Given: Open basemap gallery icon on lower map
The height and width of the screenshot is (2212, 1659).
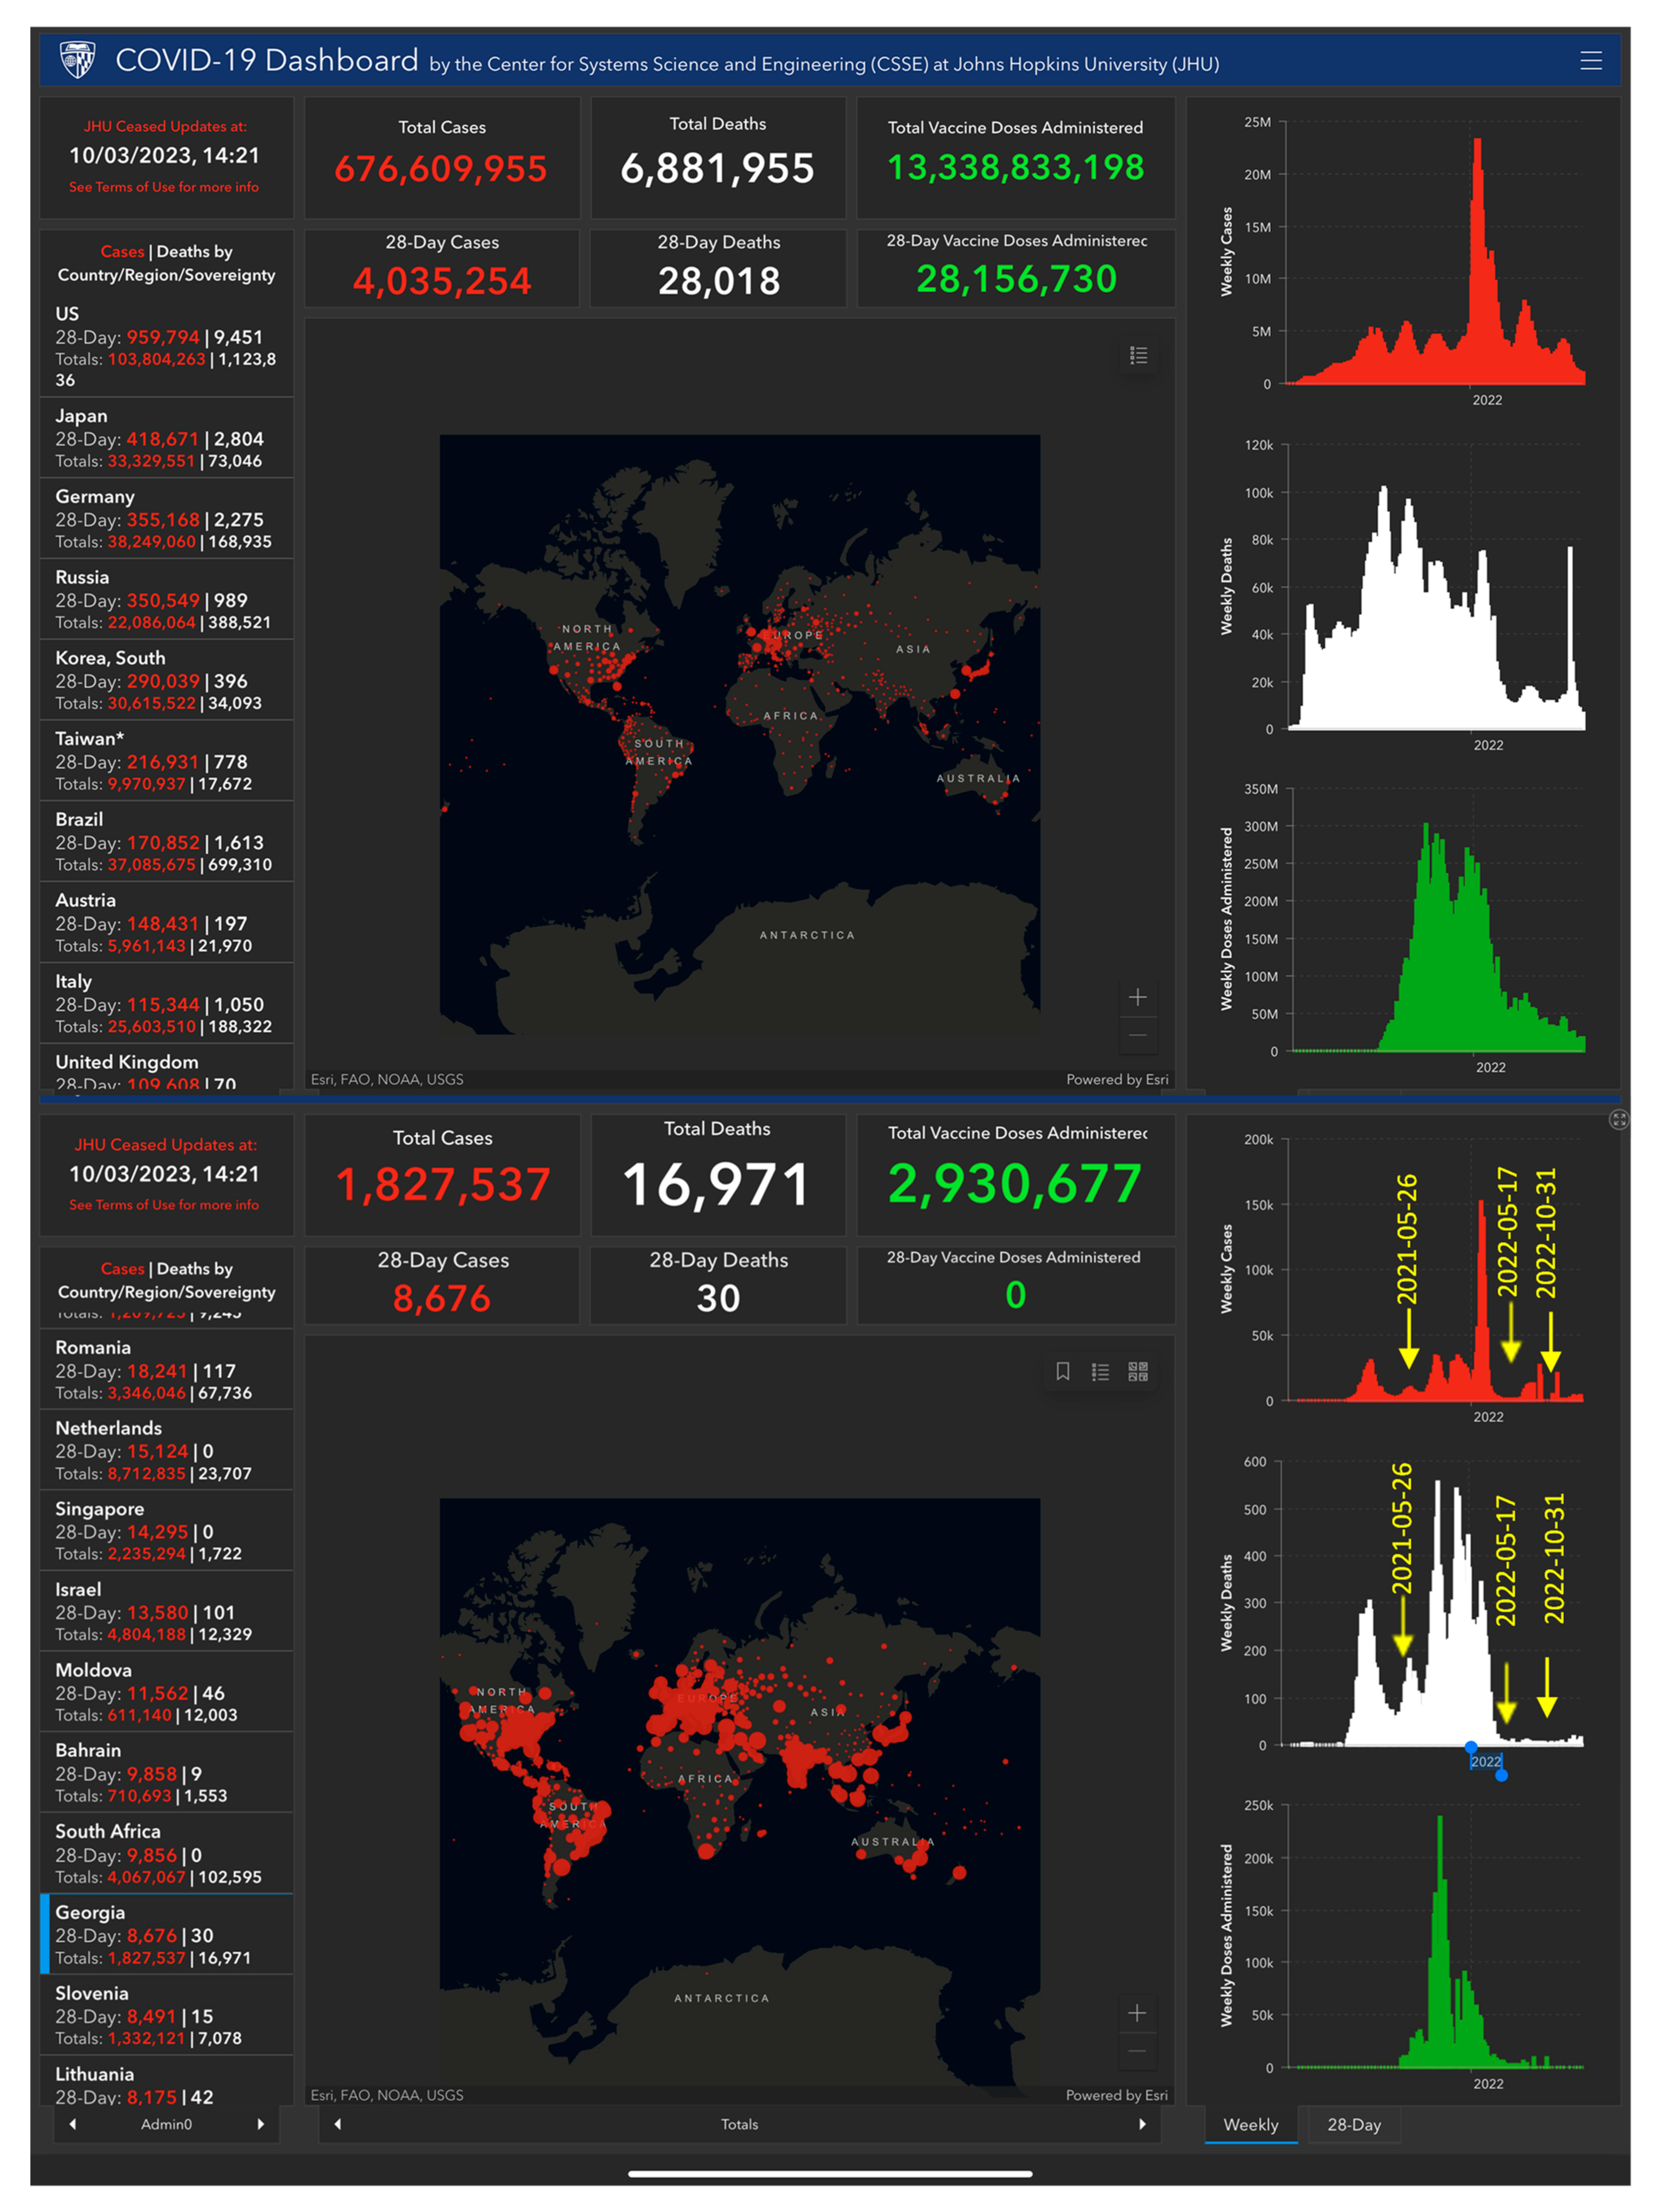Looking at the screenshot, I should [1138, 1371].
